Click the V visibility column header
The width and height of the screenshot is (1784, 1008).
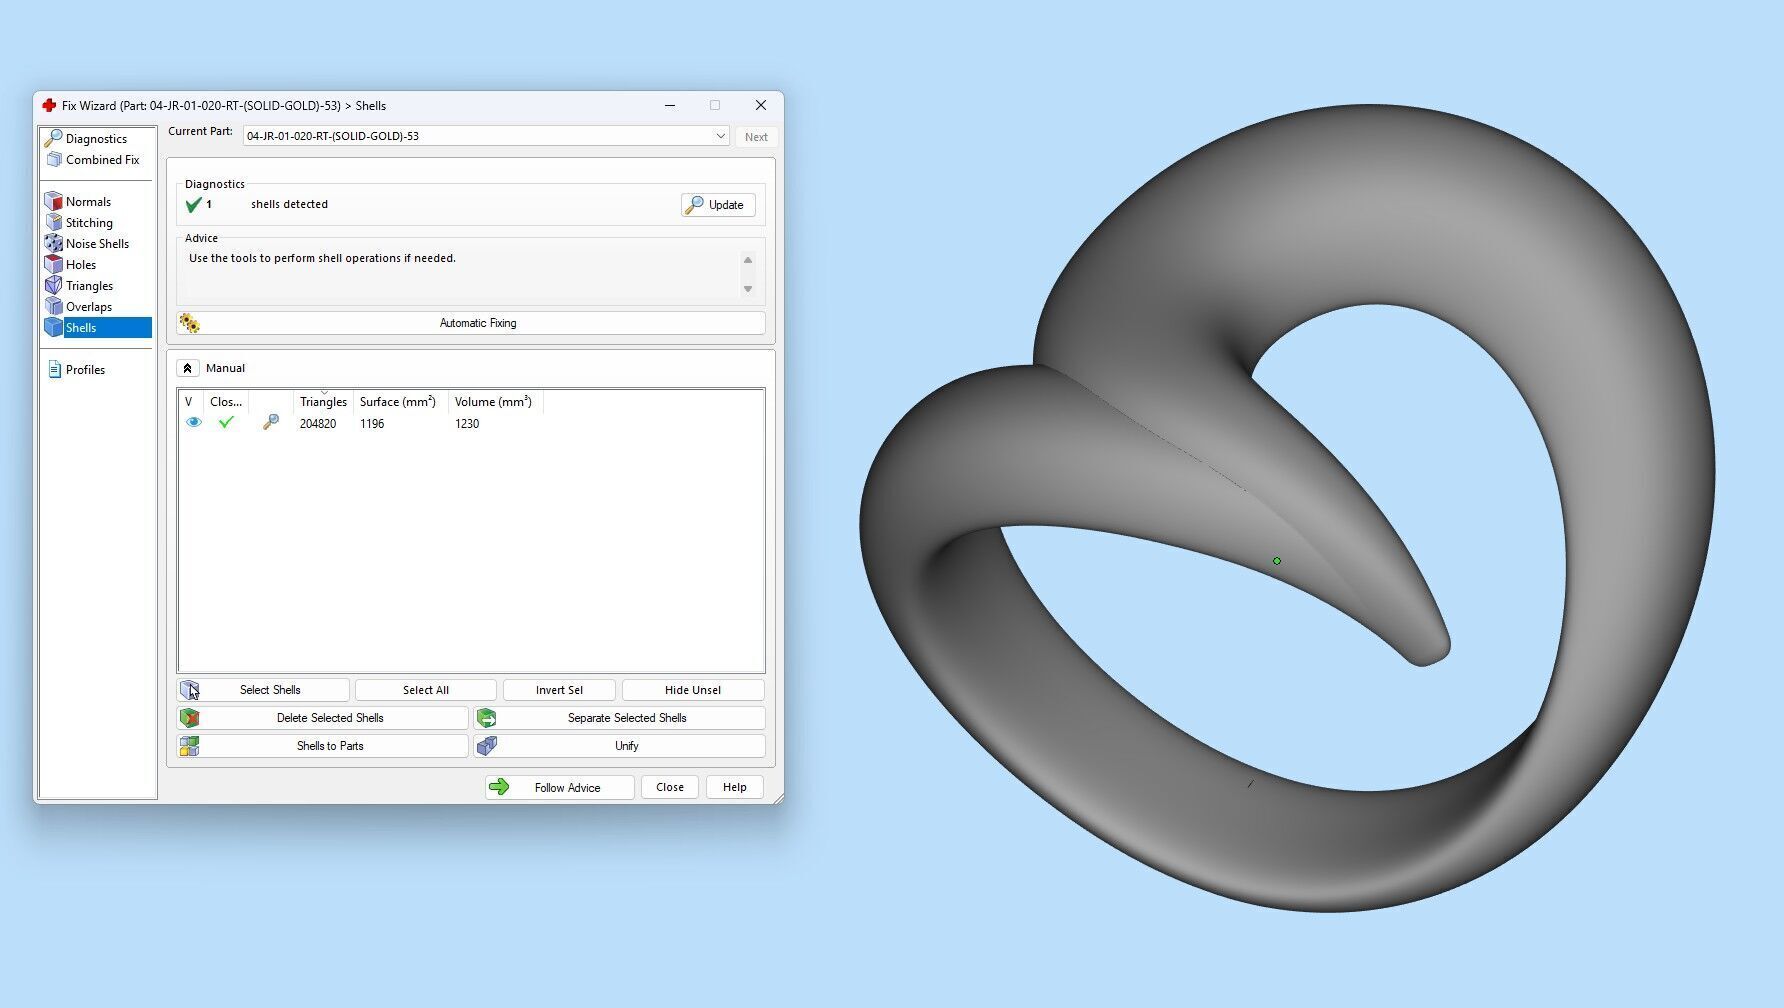coord(191,402)
